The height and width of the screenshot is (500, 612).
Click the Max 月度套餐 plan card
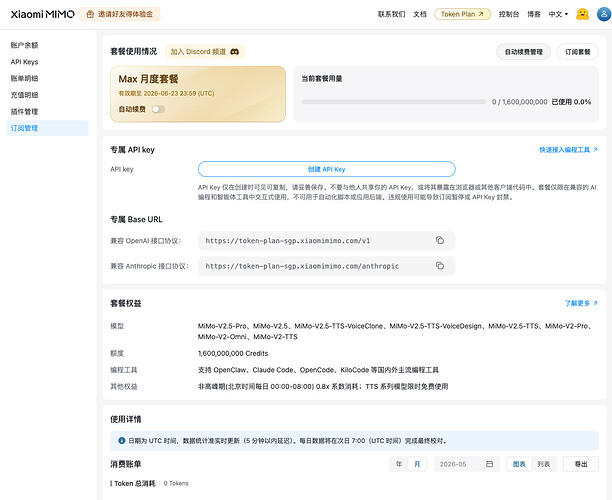coord(198,94)
